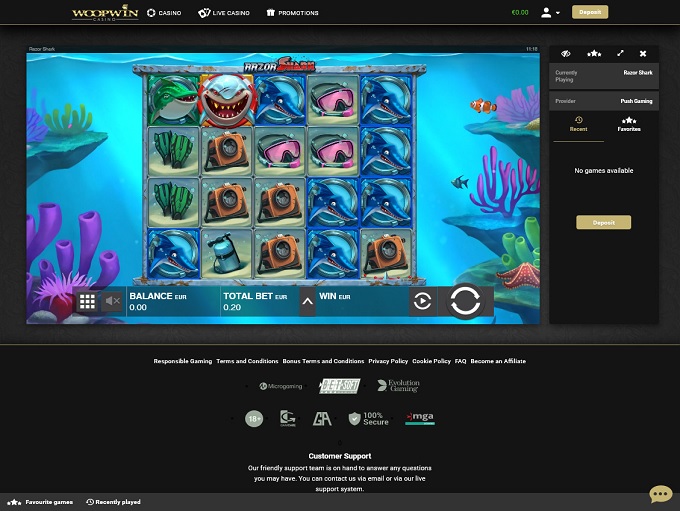The height and width of the screenshot is (511, 680).
Task: Enter fullscreen mode with expand arrows icon
Action: pos(620,53)
